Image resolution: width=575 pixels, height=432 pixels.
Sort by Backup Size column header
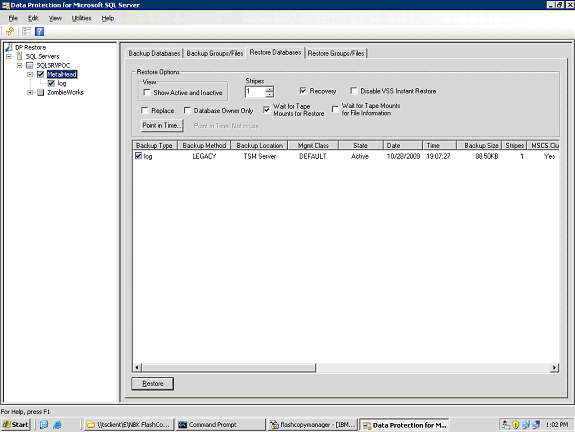tap(479, 146)
